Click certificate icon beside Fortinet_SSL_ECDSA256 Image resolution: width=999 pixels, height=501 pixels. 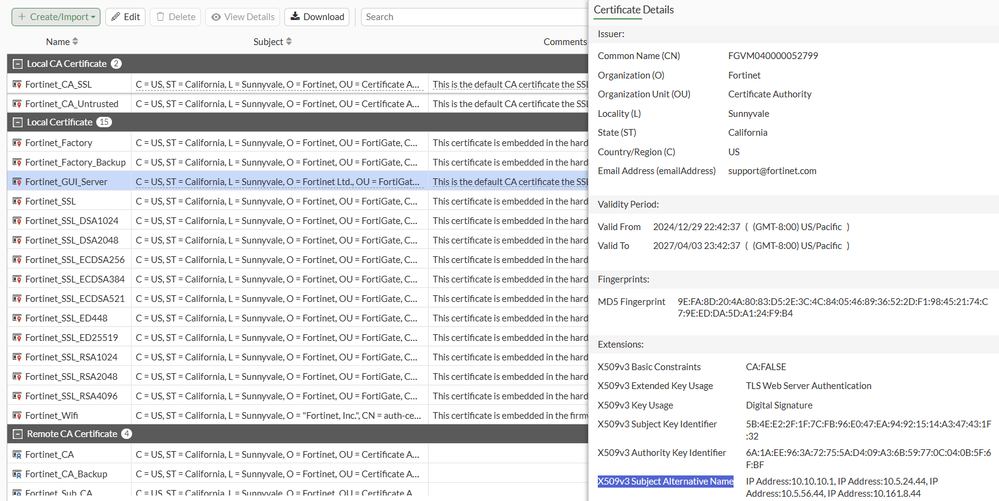coord(17,259)
